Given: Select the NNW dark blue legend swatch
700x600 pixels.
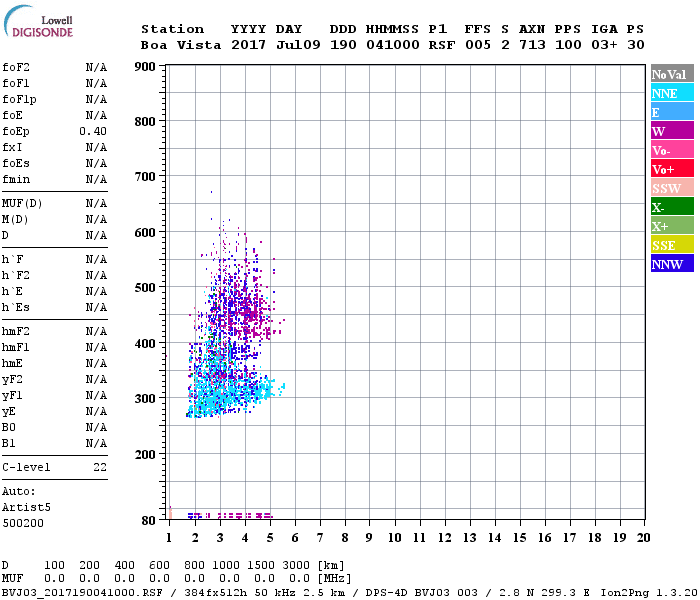Looking at the screenshot, I should coord(672,264).
